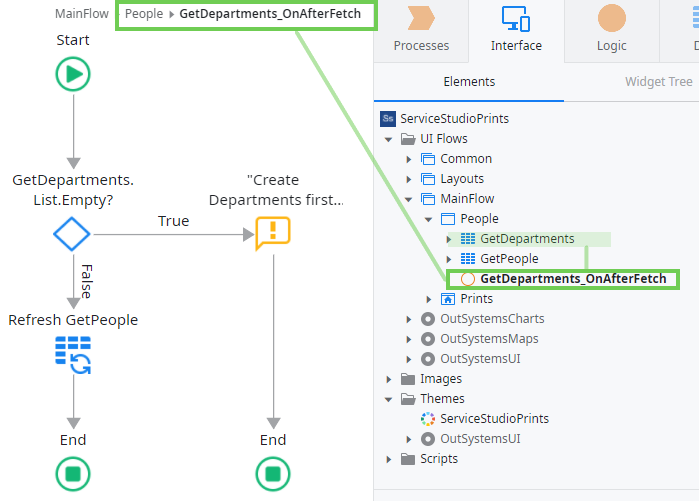
Task: Click the Interface layer icon
Action: [516, 19]
